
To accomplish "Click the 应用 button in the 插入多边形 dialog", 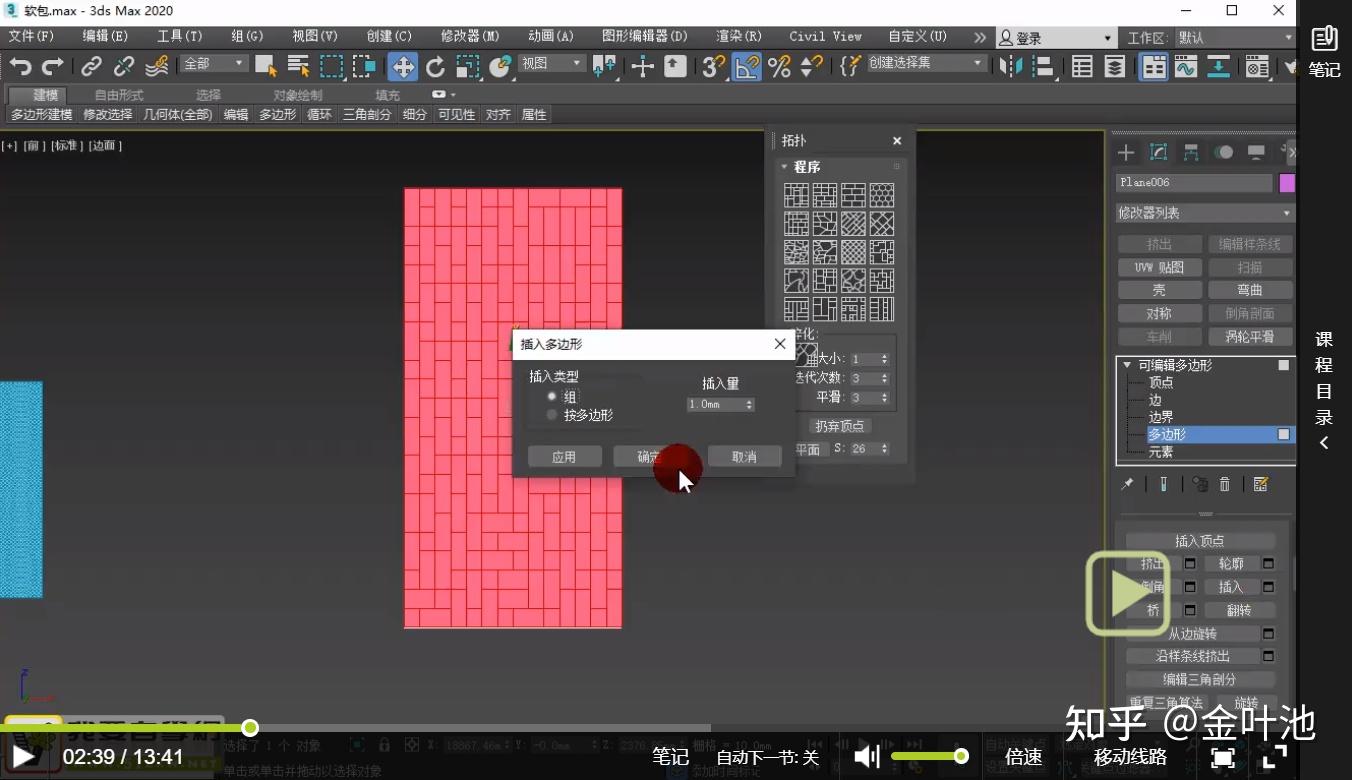I will point(564,456).
